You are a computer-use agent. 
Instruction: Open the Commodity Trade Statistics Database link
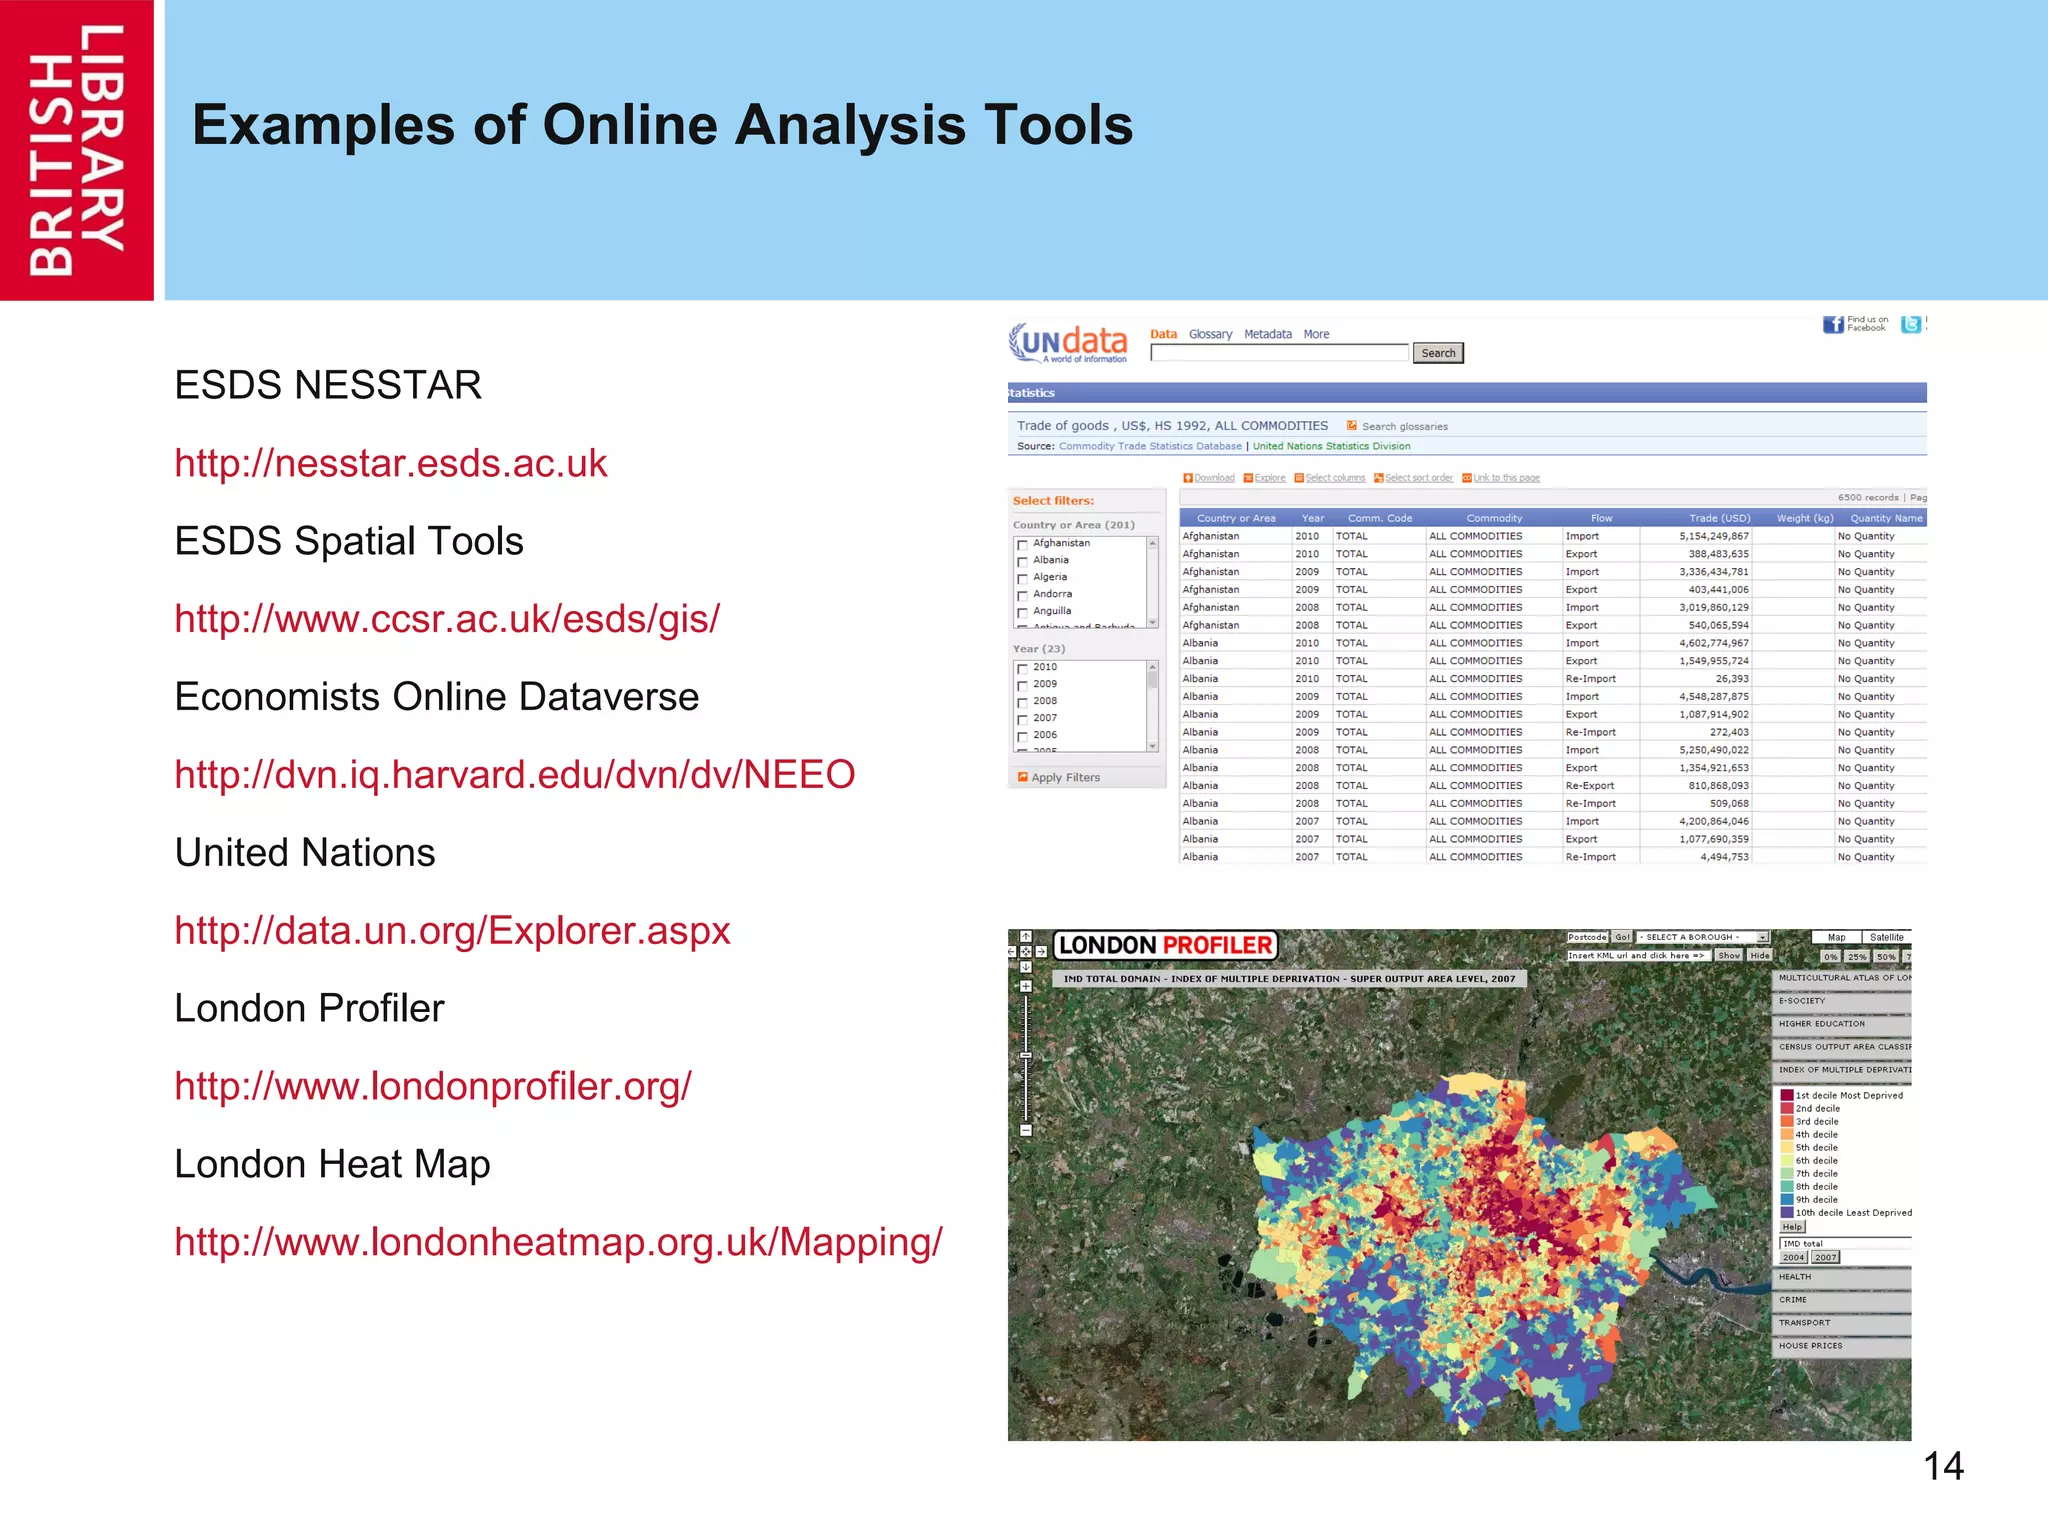tap(1150, 446)
